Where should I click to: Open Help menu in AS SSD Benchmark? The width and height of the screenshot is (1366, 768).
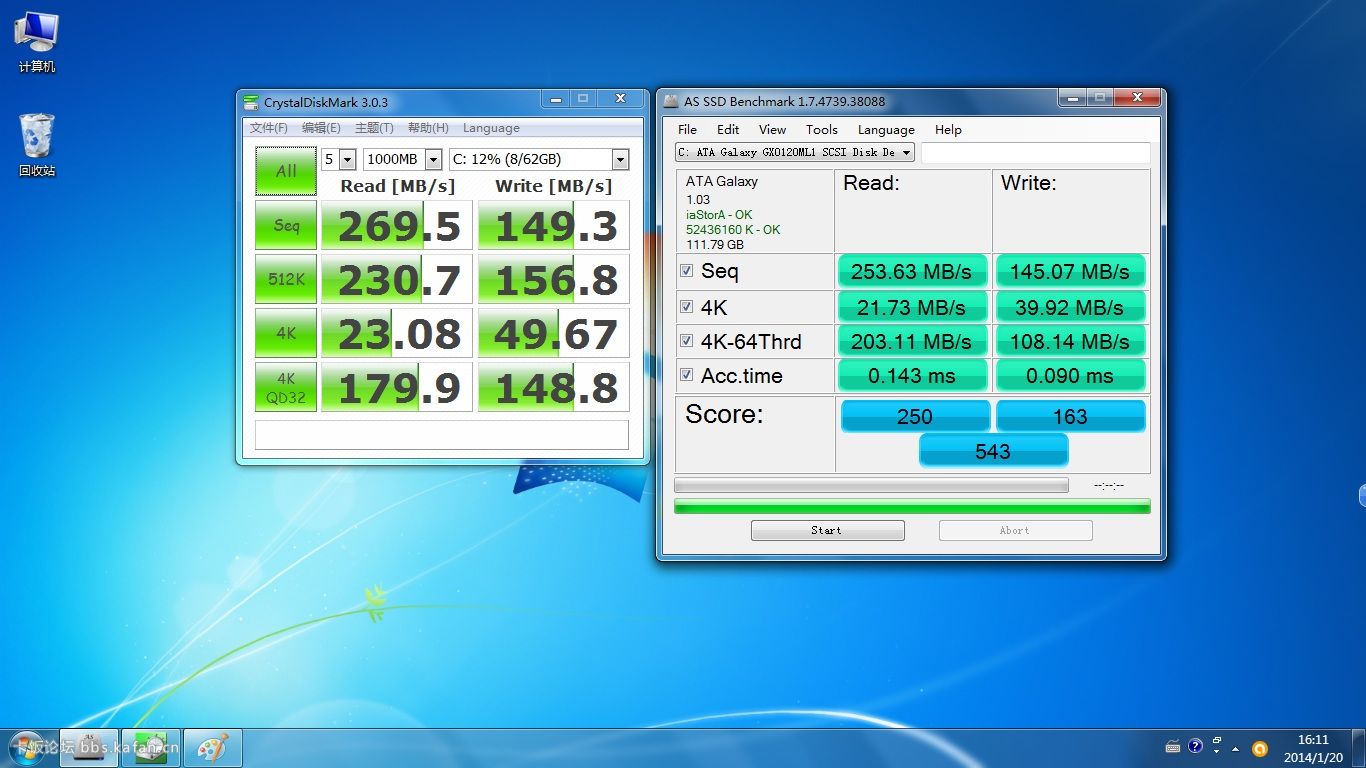coord(948,129)
